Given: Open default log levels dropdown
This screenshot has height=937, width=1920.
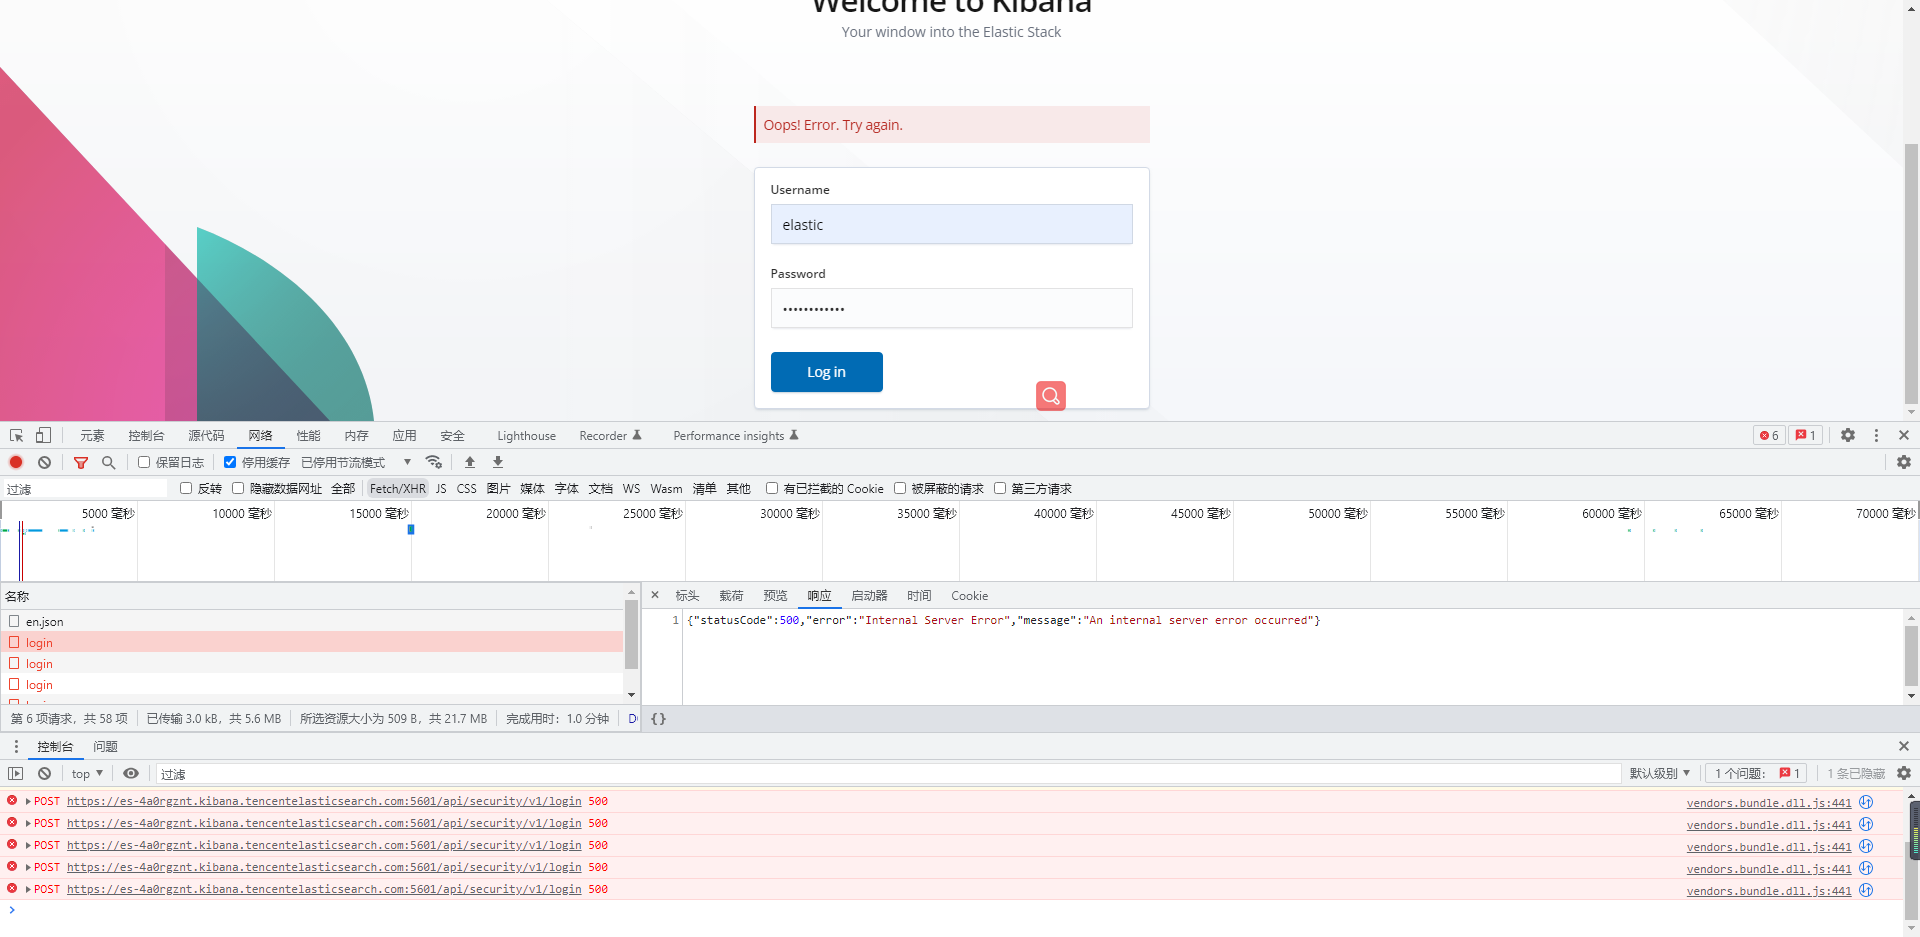Looking at the screenshot, I should [x=1660, y=773].
